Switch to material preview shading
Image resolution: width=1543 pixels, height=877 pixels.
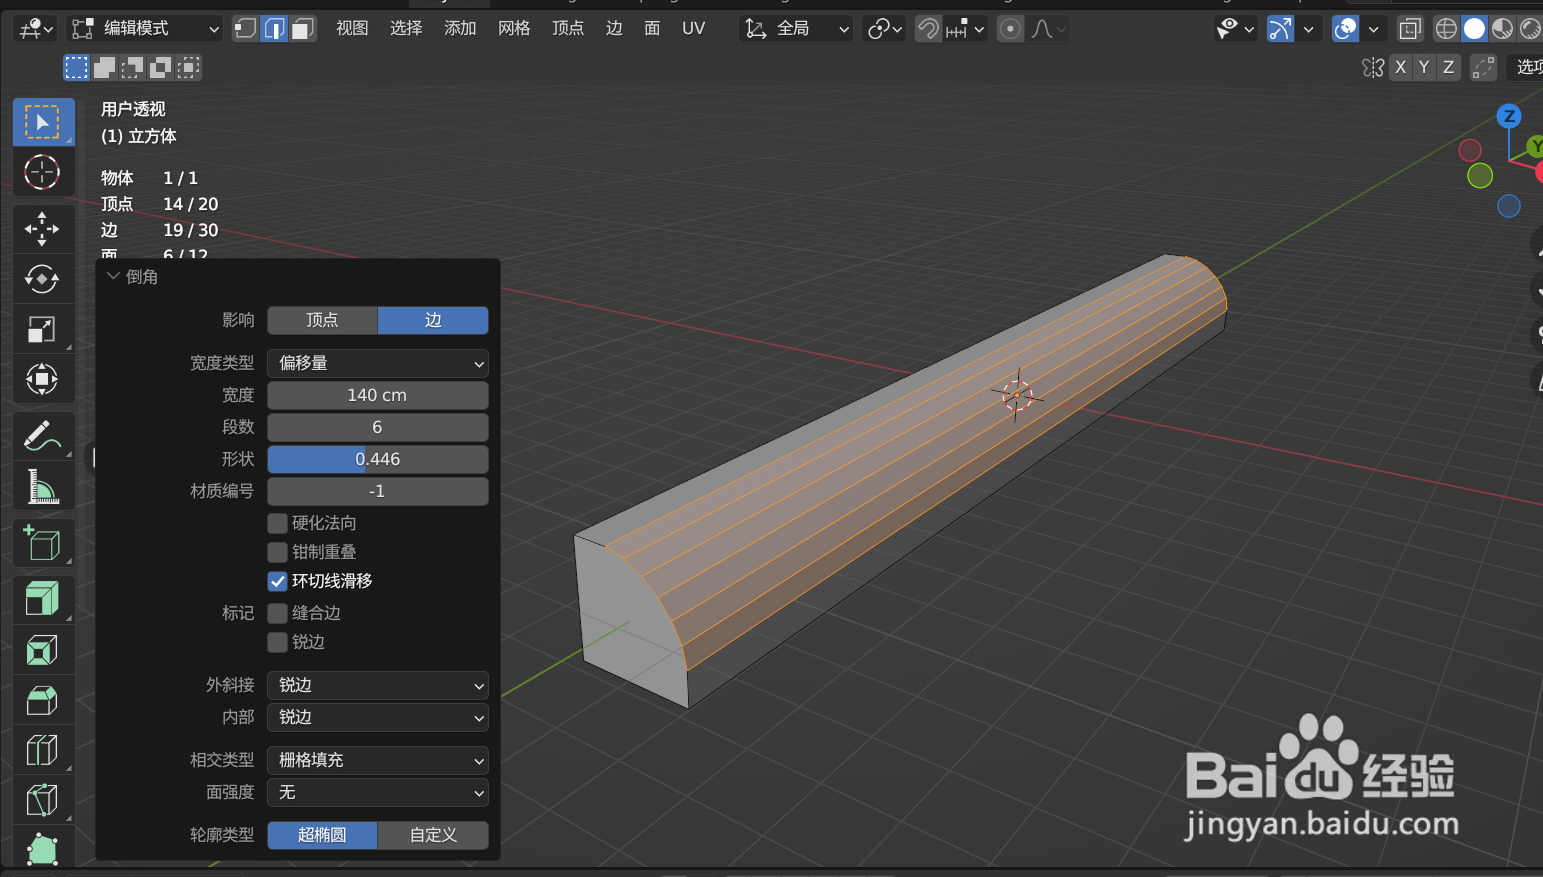click(1502, 29)
